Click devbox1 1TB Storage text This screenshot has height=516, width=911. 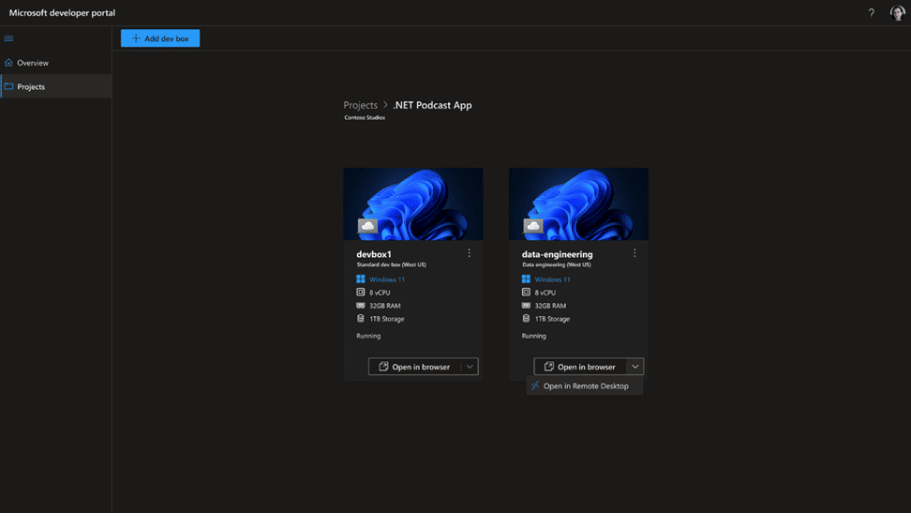coord(387,319)
